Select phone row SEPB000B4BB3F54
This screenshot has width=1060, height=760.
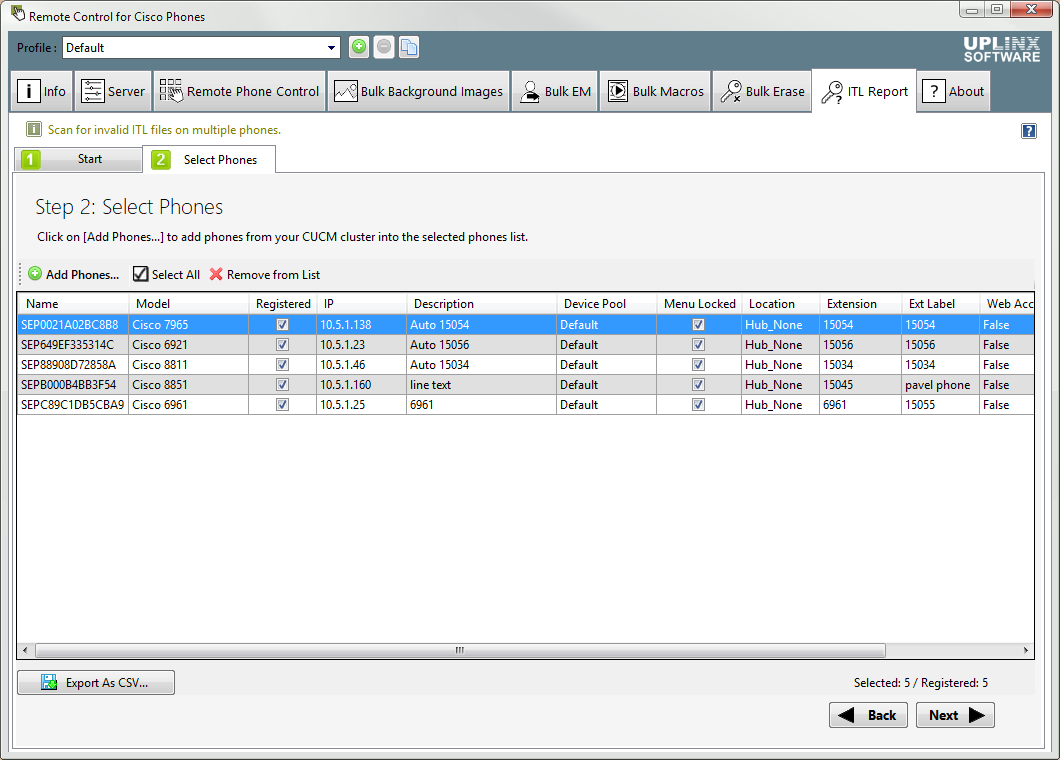525,385
